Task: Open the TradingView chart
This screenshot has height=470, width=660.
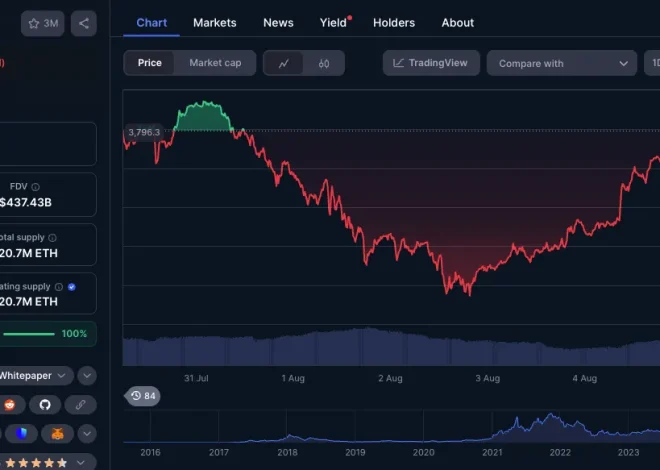Action: click(x=431, y=63)
